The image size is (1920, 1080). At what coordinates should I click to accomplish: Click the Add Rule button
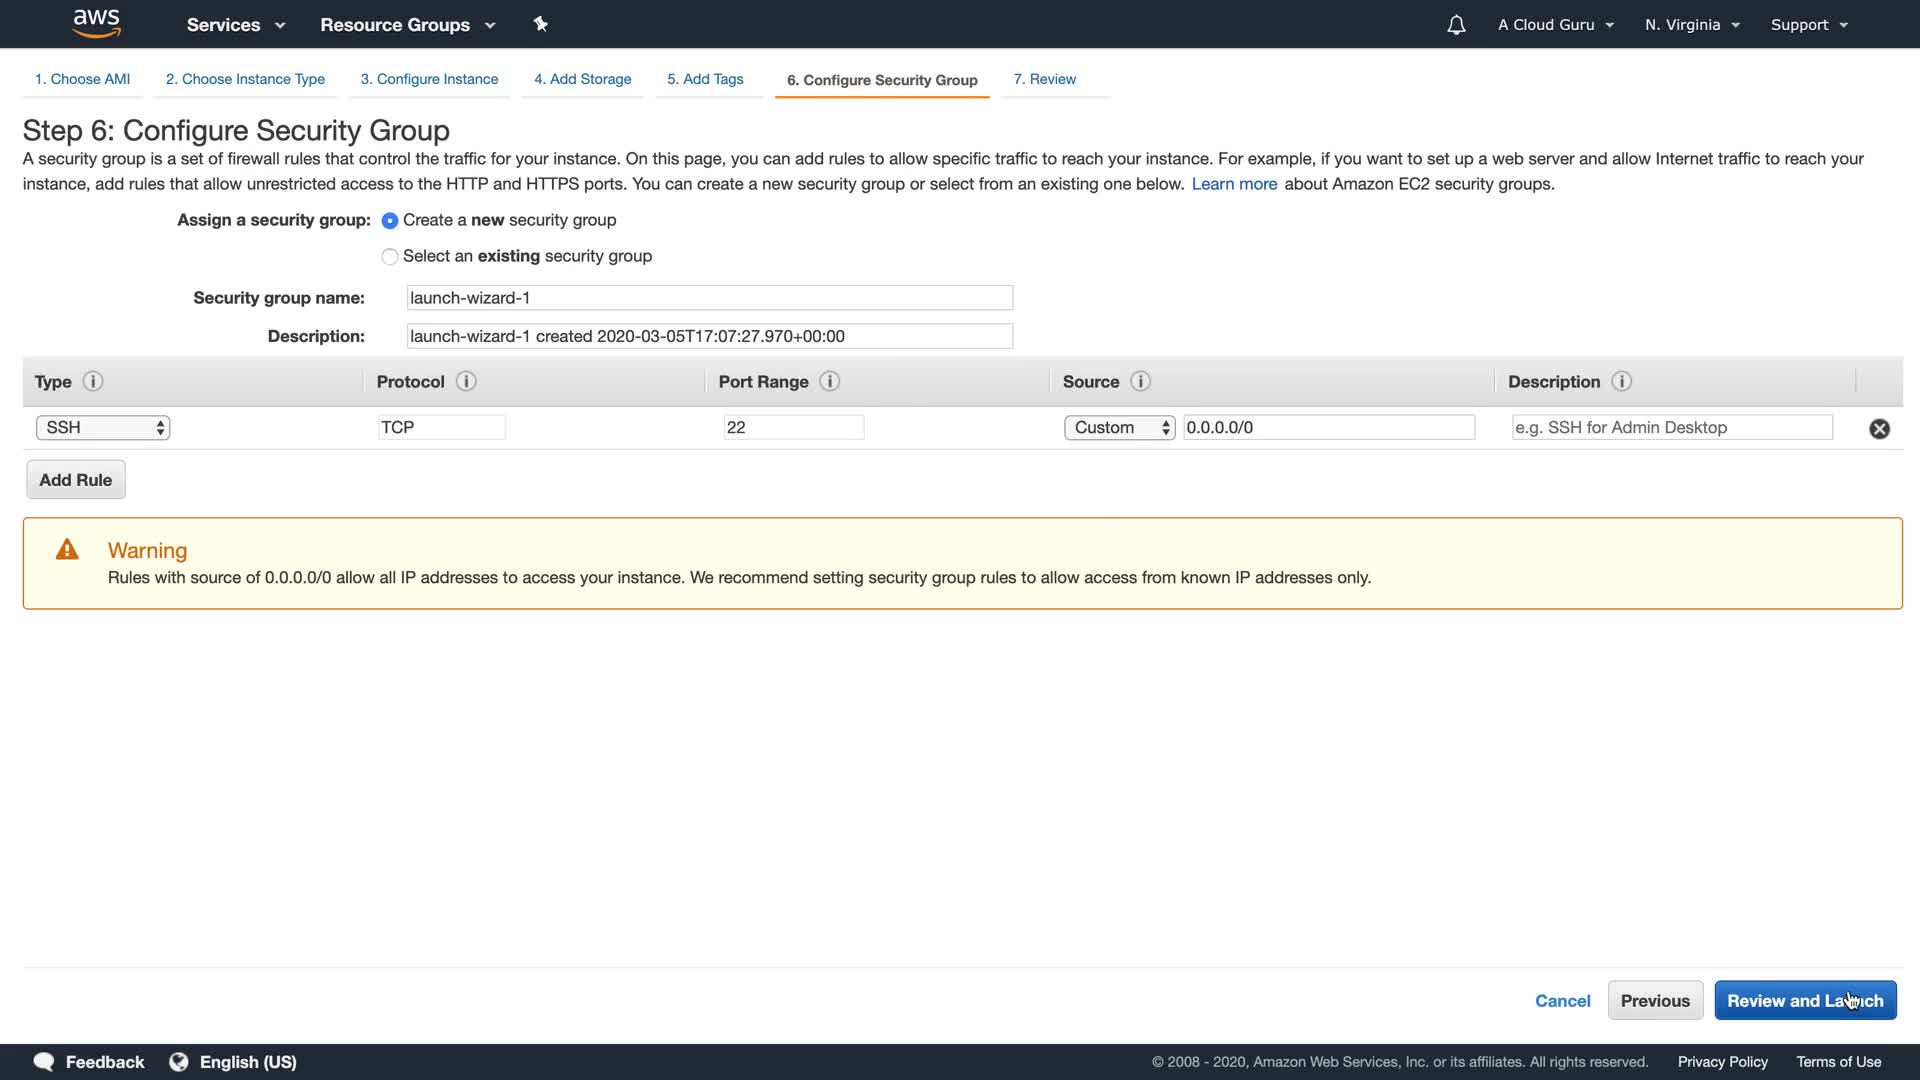(76, 480)
